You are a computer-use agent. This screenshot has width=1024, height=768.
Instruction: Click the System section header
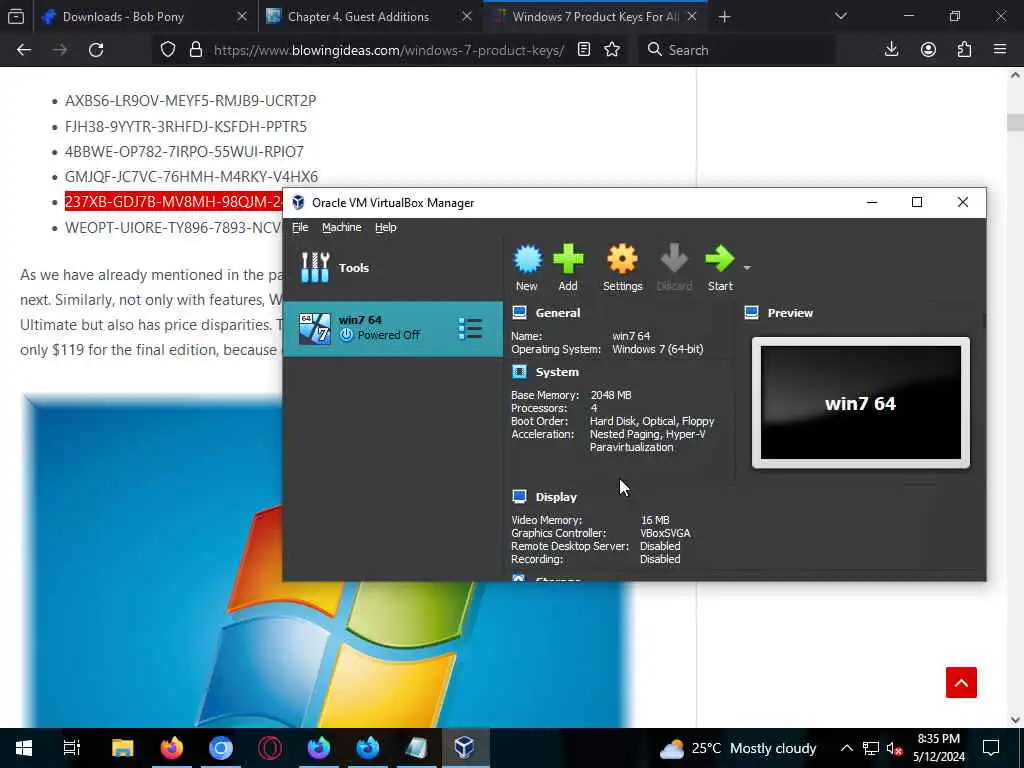click(x=556, y=372)
